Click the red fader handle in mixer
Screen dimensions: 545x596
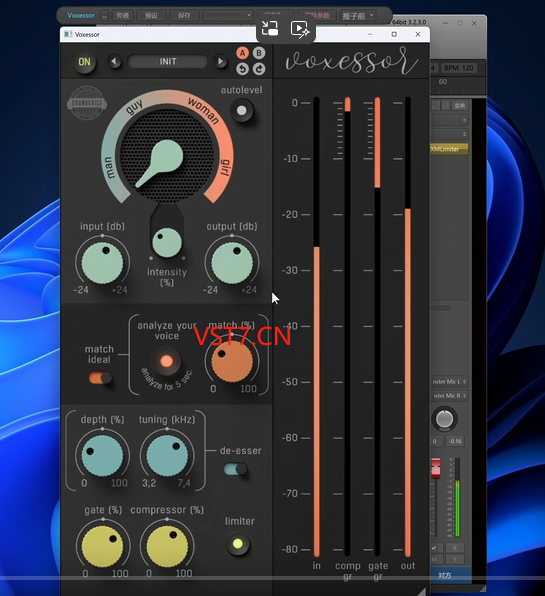coord(435,468)
